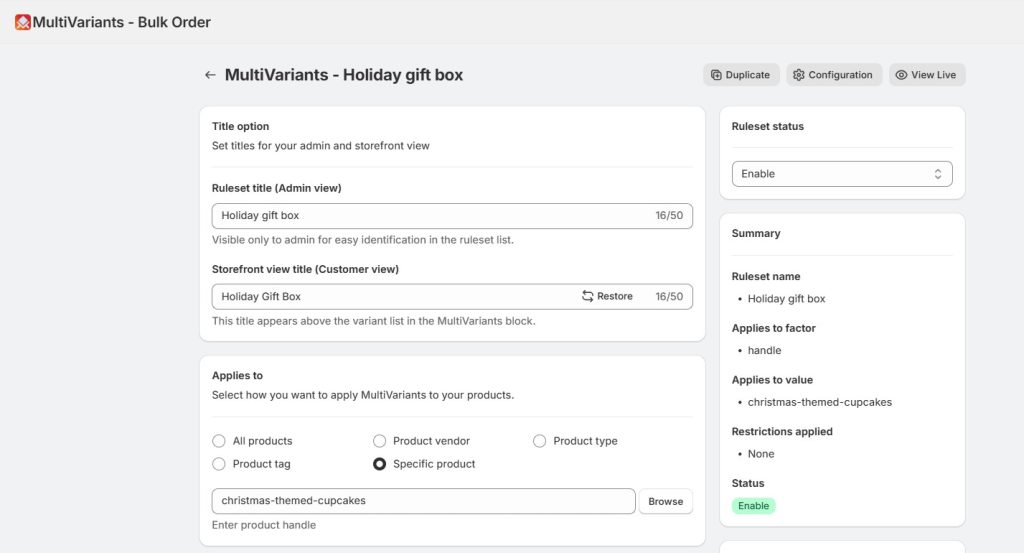1024x553 pixels.
Task: Click the product handle text field
Action: [x=423, y=501]
